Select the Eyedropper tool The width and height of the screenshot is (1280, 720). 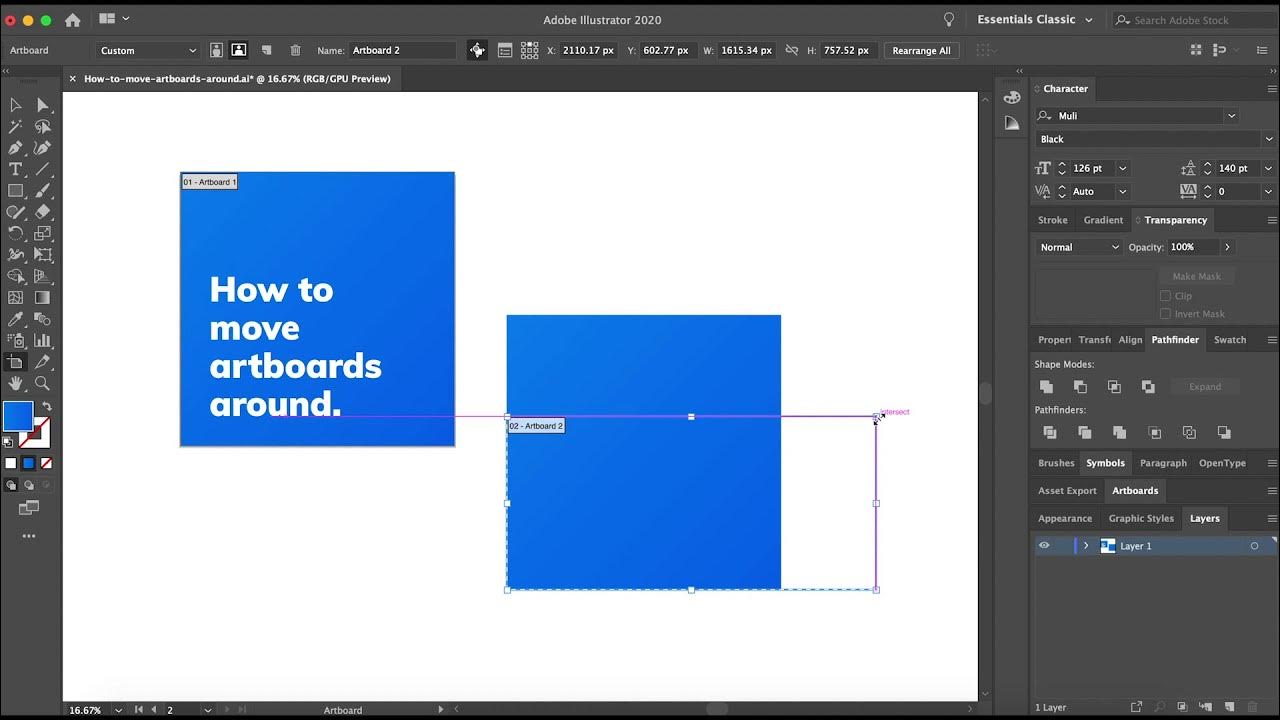click(16, 319)
